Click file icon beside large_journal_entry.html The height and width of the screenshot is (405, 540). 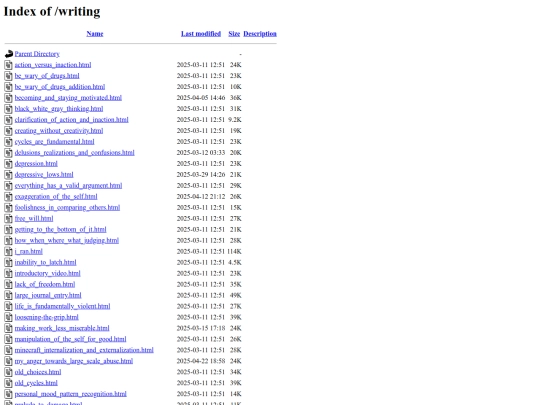click(9, 295)
